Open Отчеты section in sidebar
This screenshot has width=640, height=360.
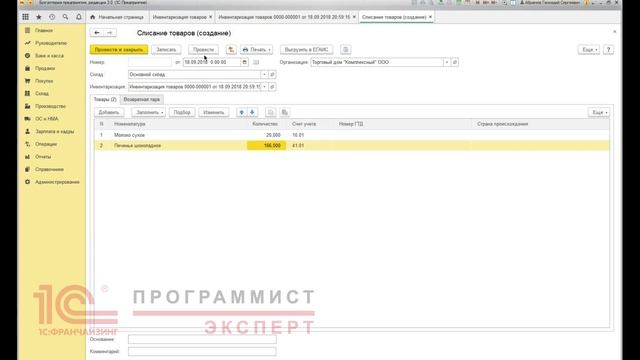click(x=43, y=157)
